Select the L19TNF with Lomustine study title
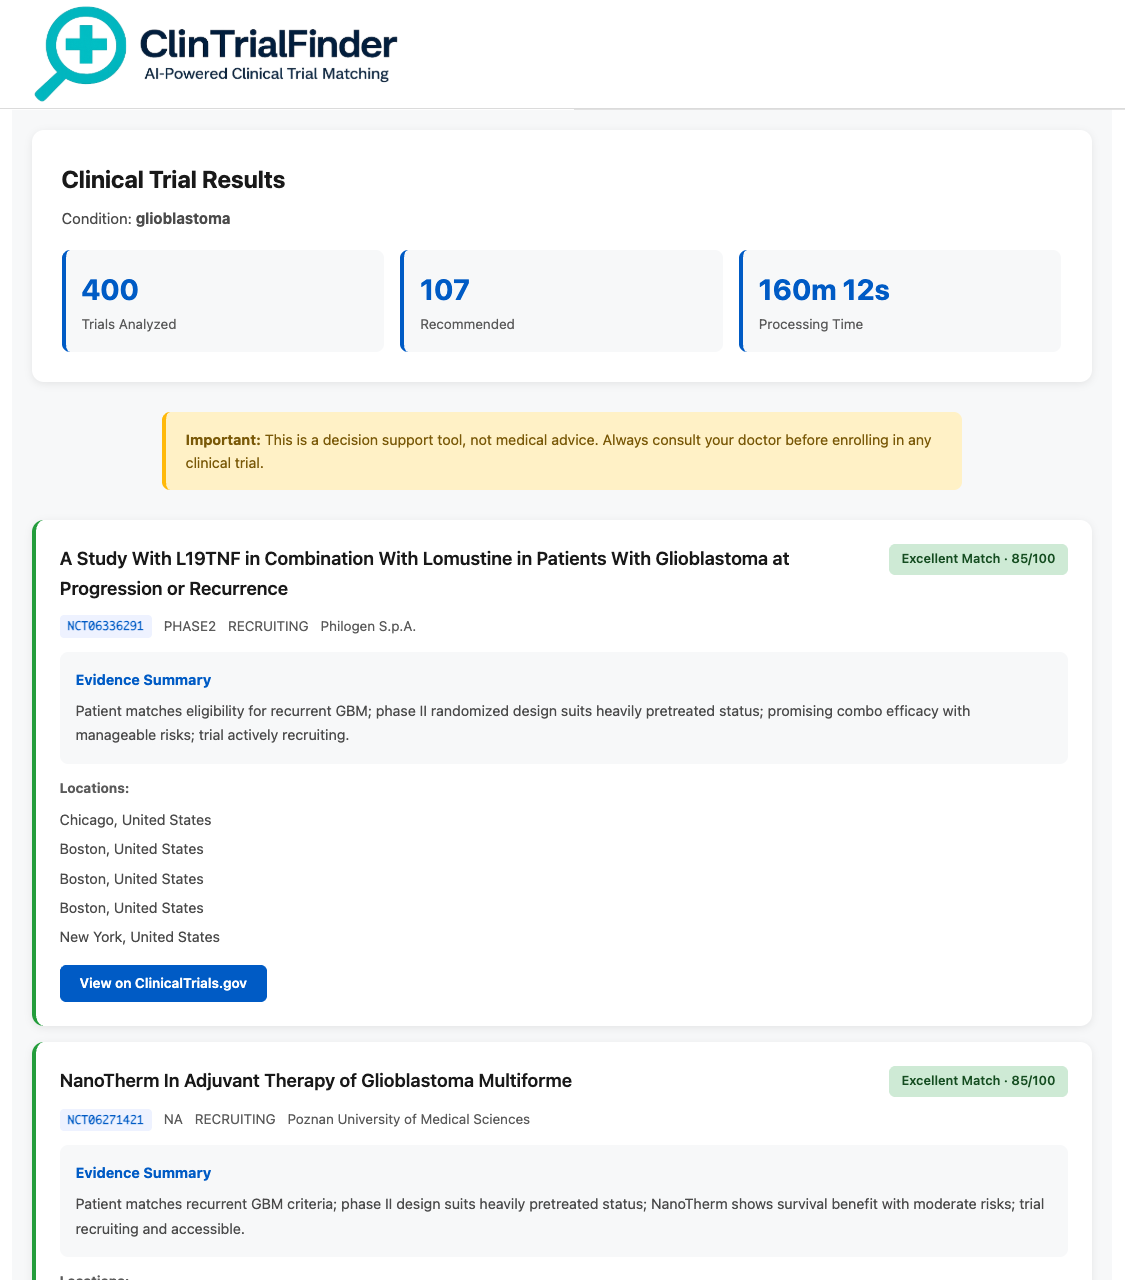Viewport: 1125px width, 1280px height. click(424, 573)
